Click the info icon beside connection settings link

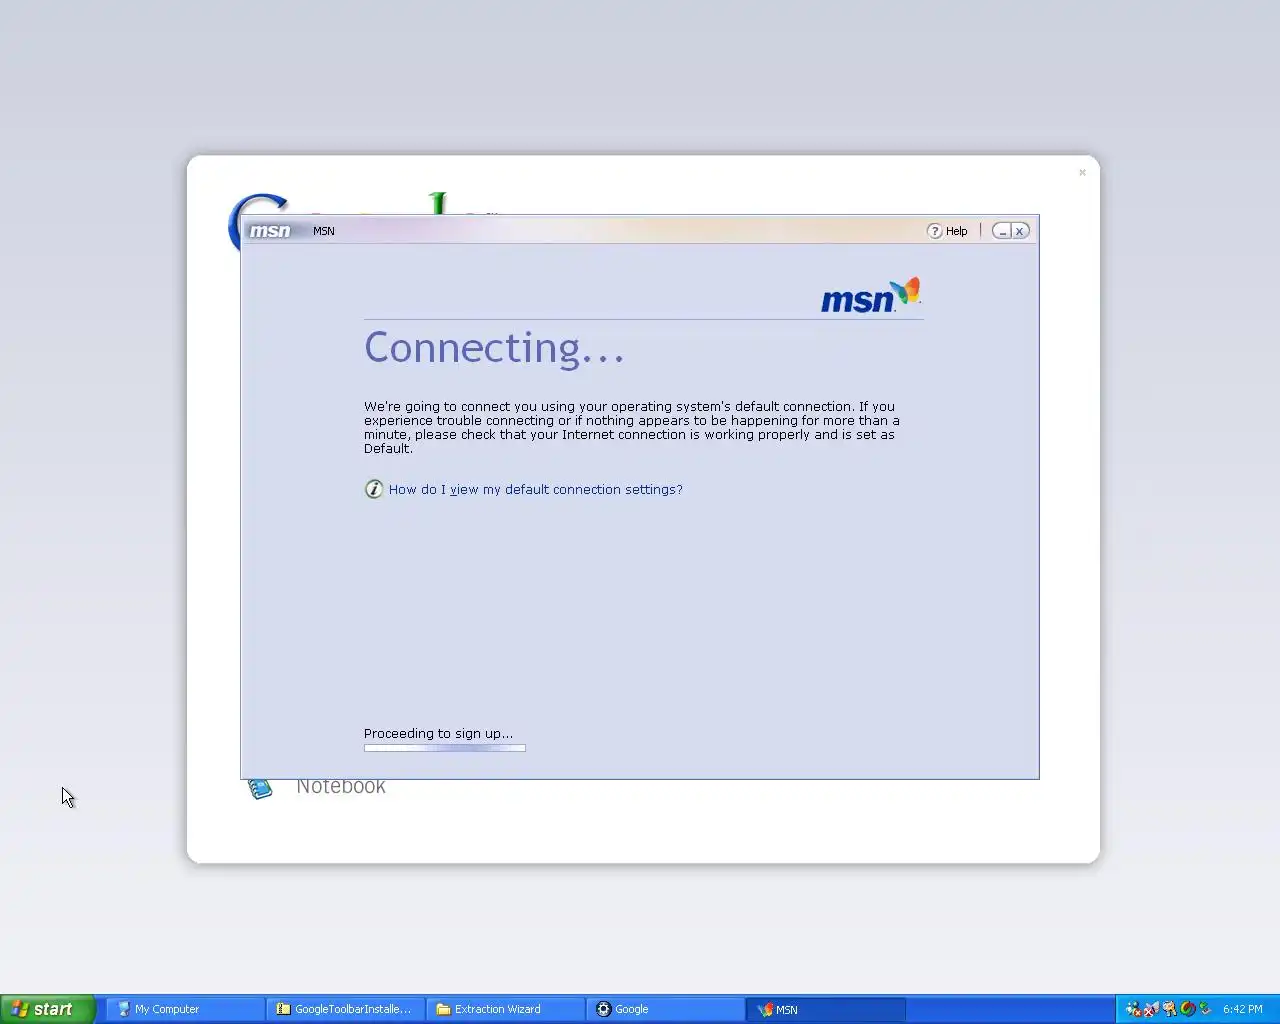373,489
